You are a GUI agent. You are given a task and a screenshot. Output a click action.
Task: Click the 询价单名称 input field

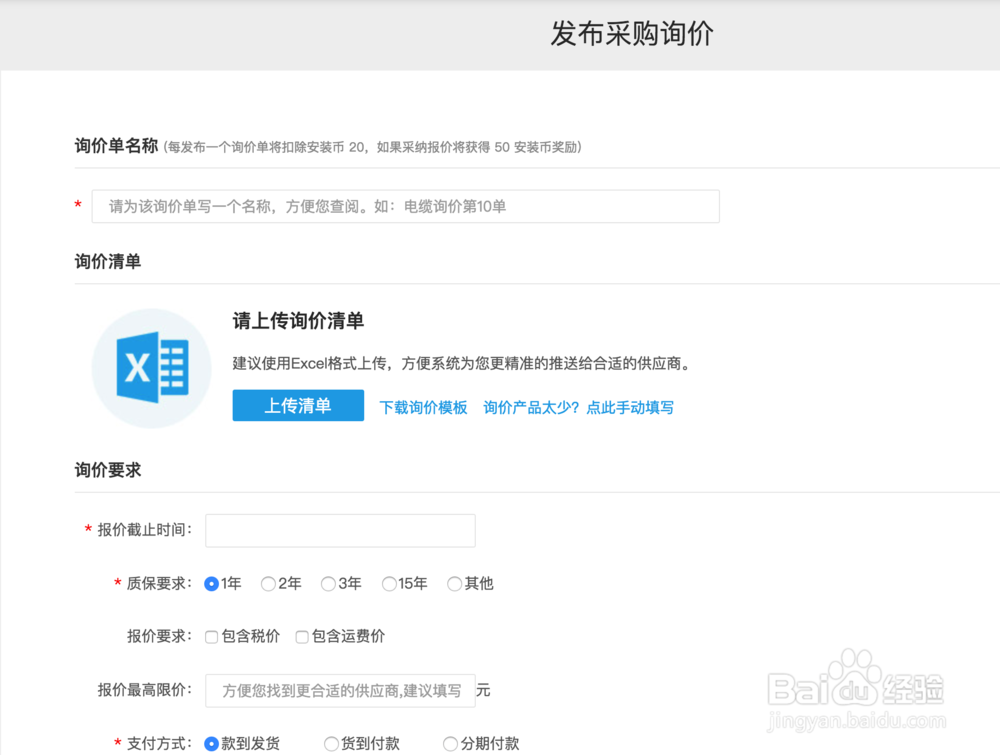[x=406, y=206]
